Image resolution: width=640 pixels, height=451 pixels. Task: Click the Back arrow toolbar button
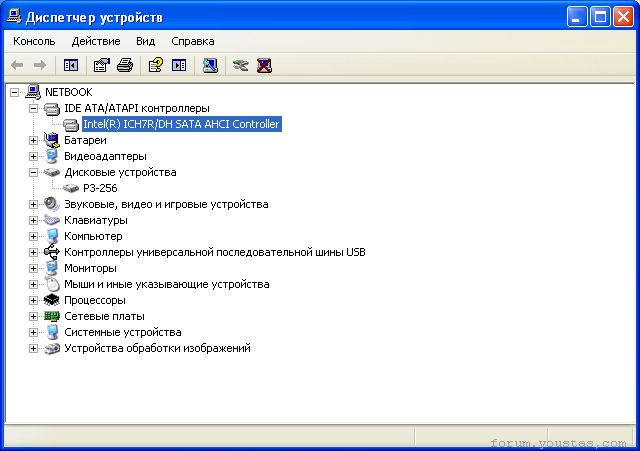click(x=17, y=65)
